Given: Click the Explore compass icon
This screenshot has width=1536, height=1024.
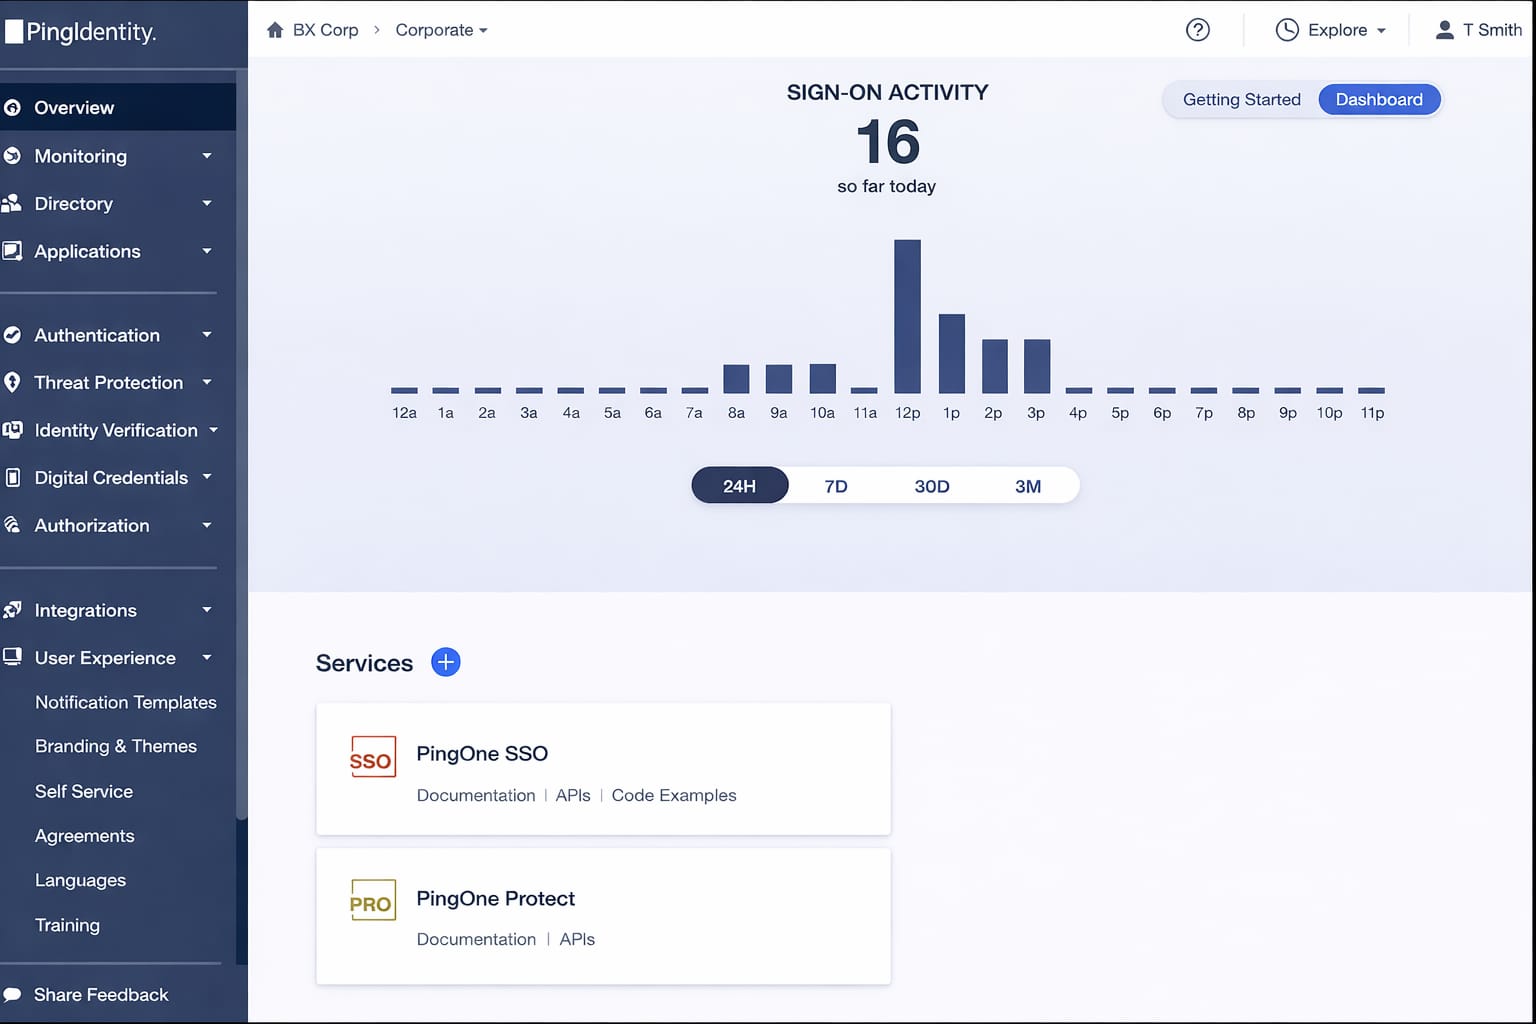Looking at the screenshot, I should (x=1287, y=30).
